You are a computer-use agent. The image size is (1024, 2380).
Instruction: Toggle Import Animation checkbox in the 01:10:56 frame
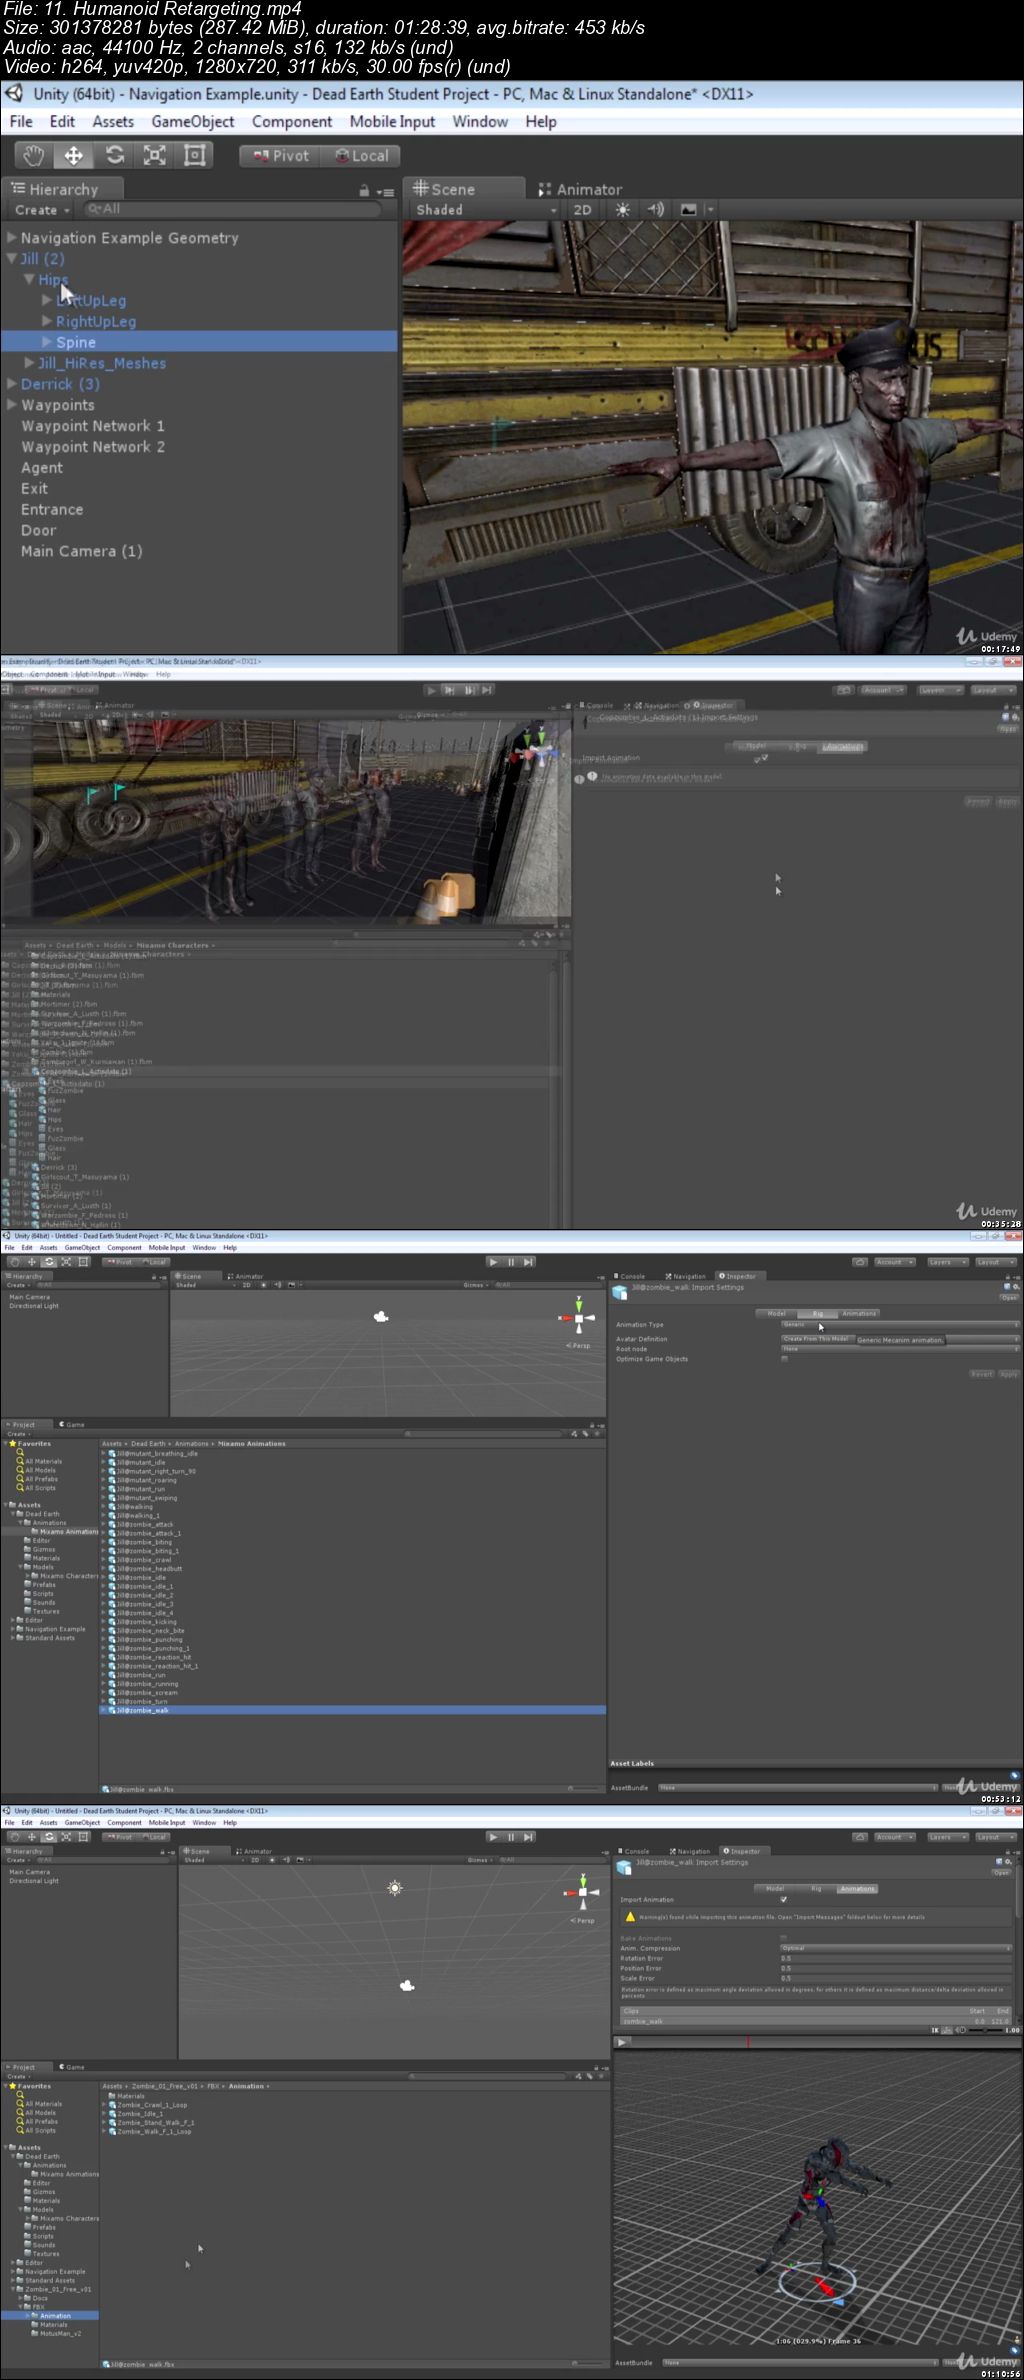783,1899
